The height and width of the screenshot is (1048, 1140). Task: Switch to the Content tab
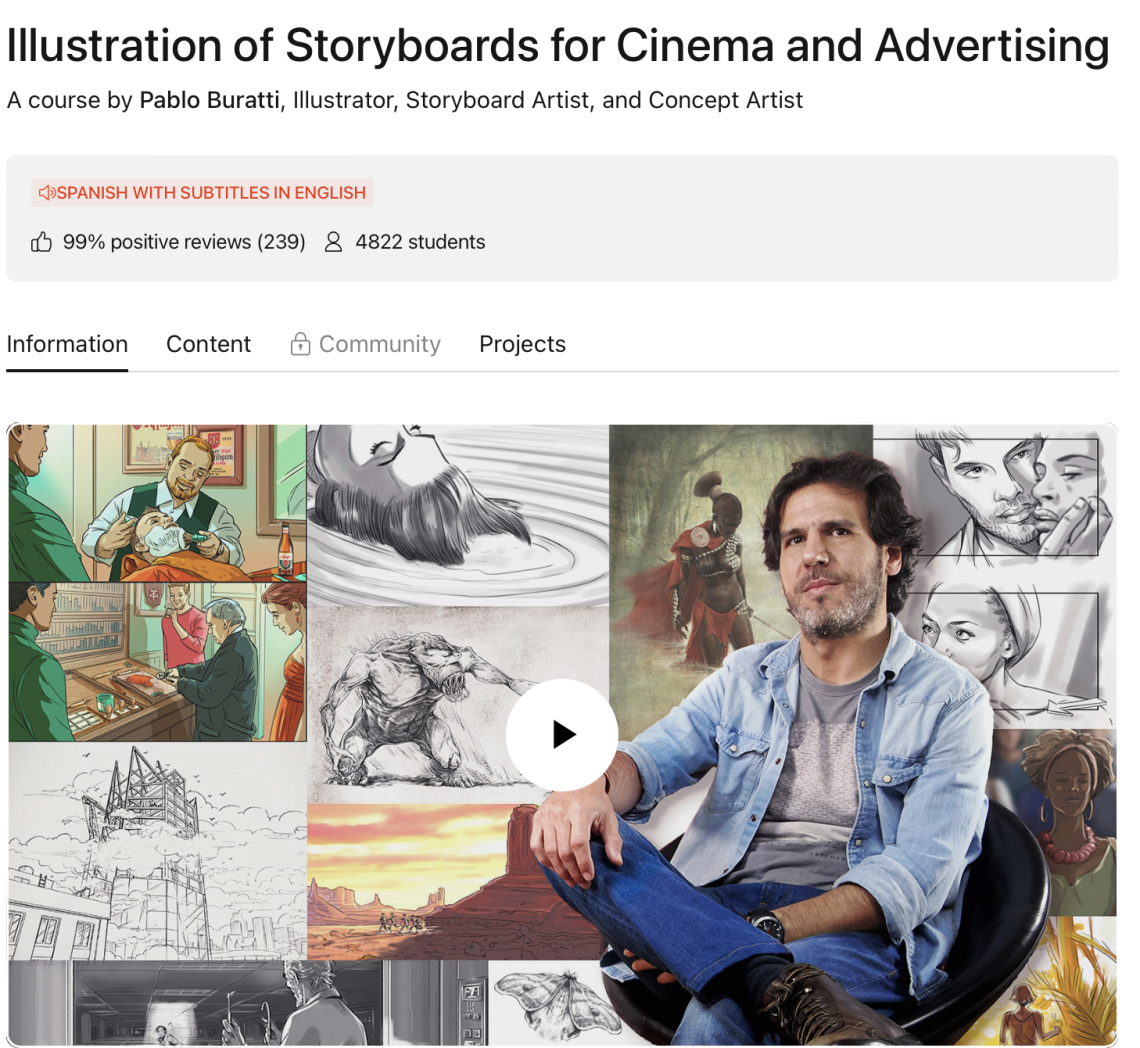tap(208, 344)
